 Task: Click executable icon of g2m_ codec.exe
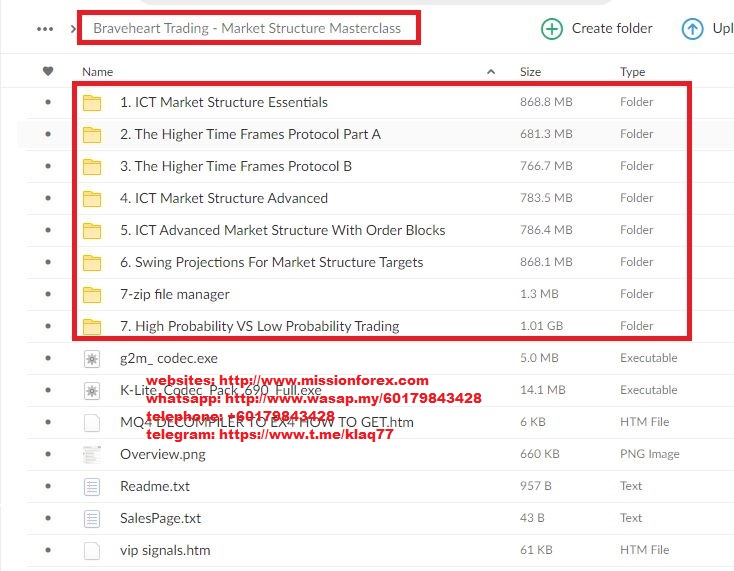click(x=92, y=359)
